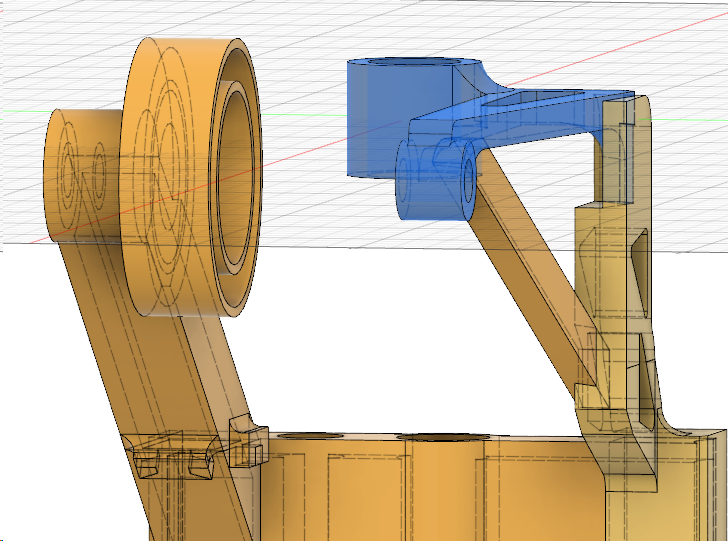
Task: Select the small clip block at the arm base
Action: tap(248, 440)
